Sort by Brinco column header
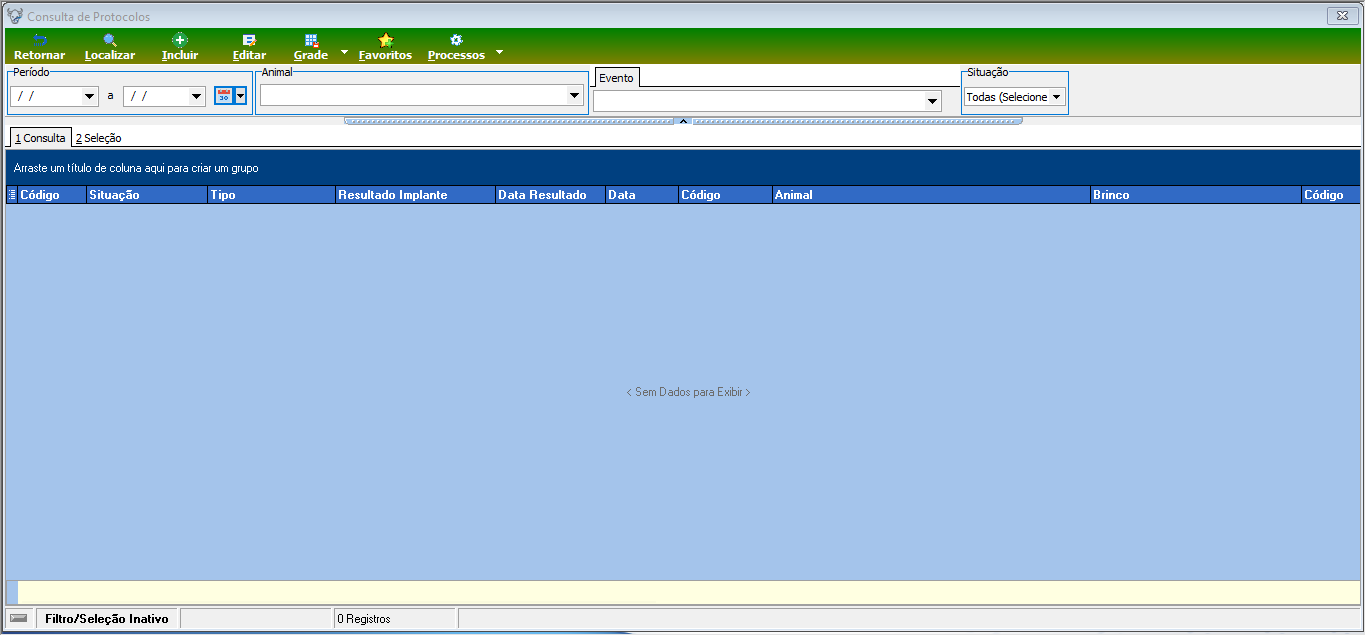1366x636 pixels. (1196, 195)
